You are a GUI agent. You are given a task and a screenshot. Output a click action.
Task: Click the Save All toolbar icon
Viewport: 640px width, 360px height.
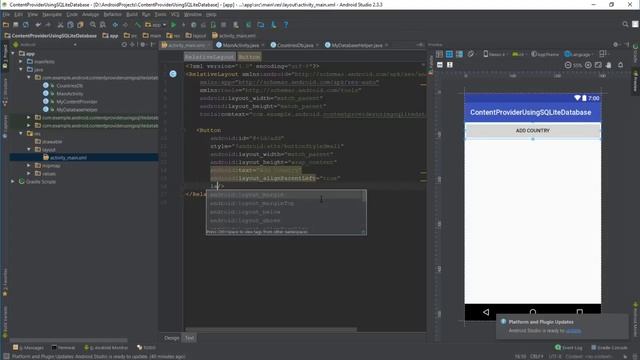16,25
